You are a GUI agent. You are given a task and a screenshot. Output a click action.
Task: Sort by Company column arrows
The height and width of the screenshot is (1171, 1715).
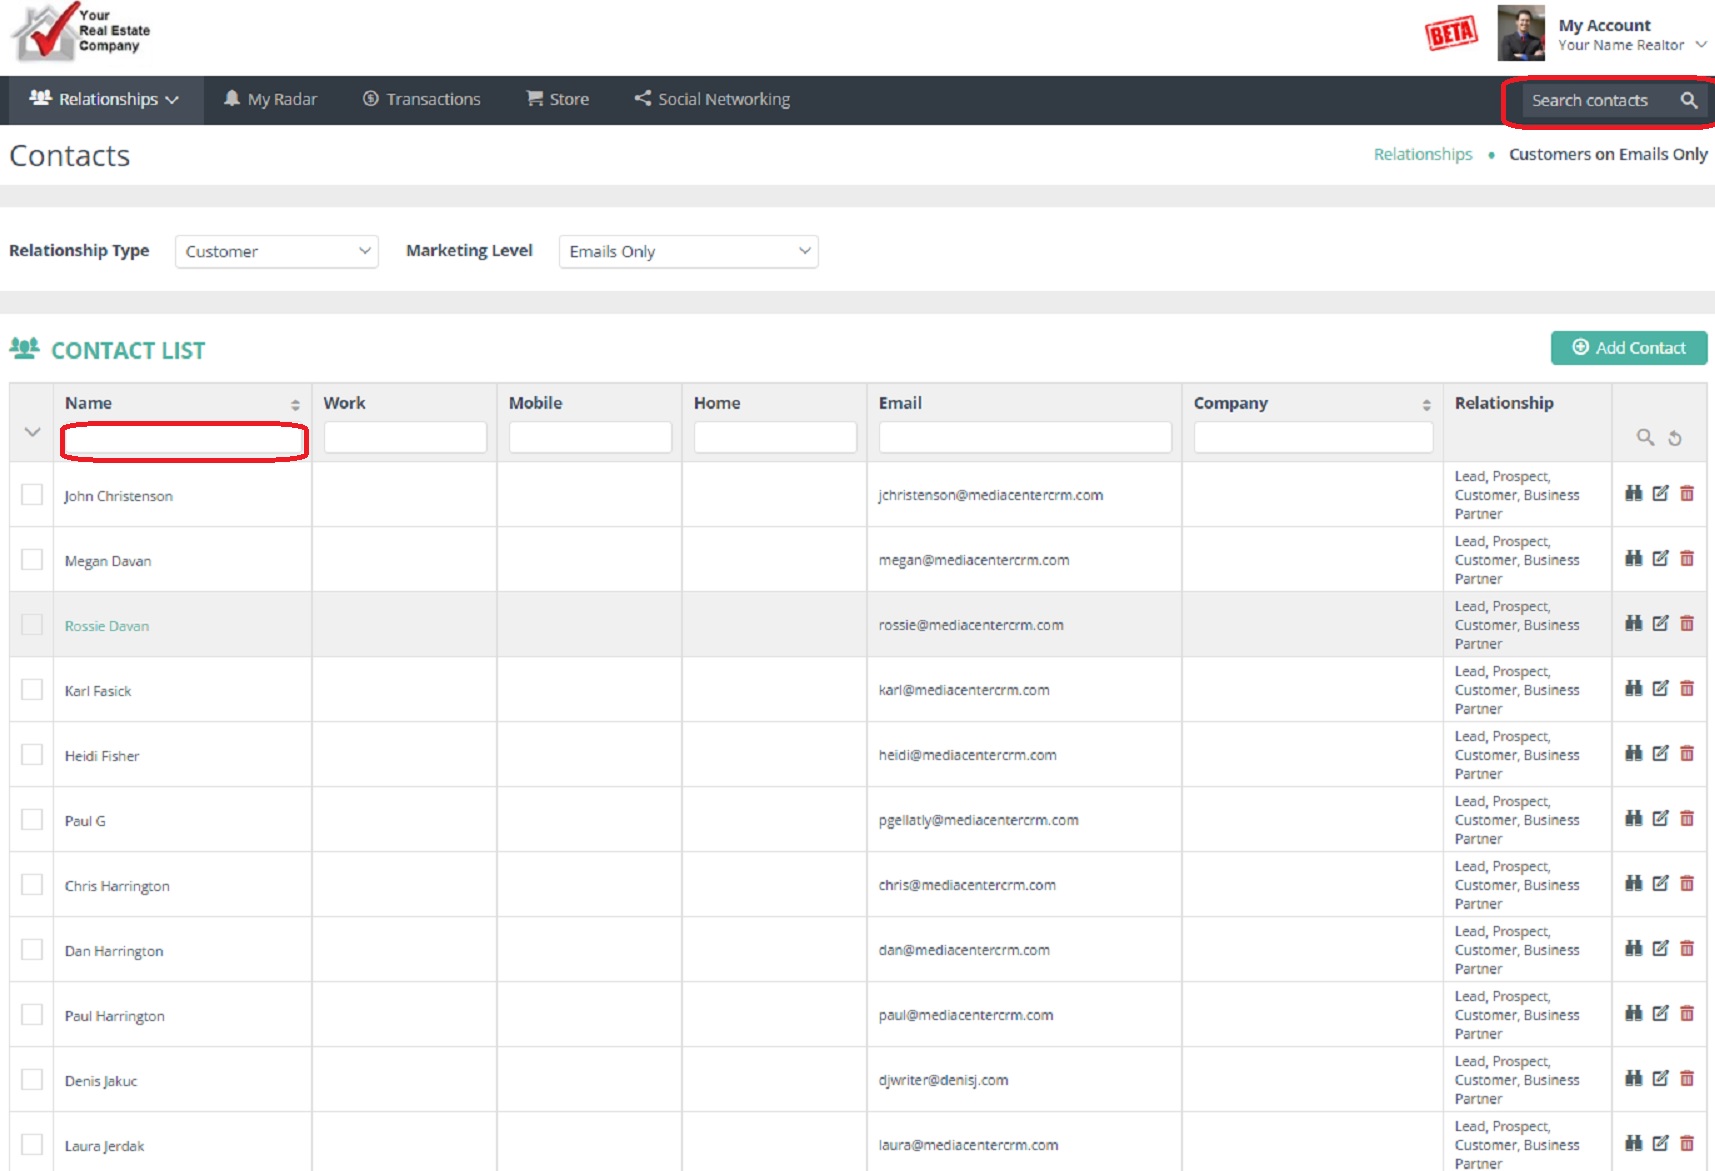(1426, 404)
